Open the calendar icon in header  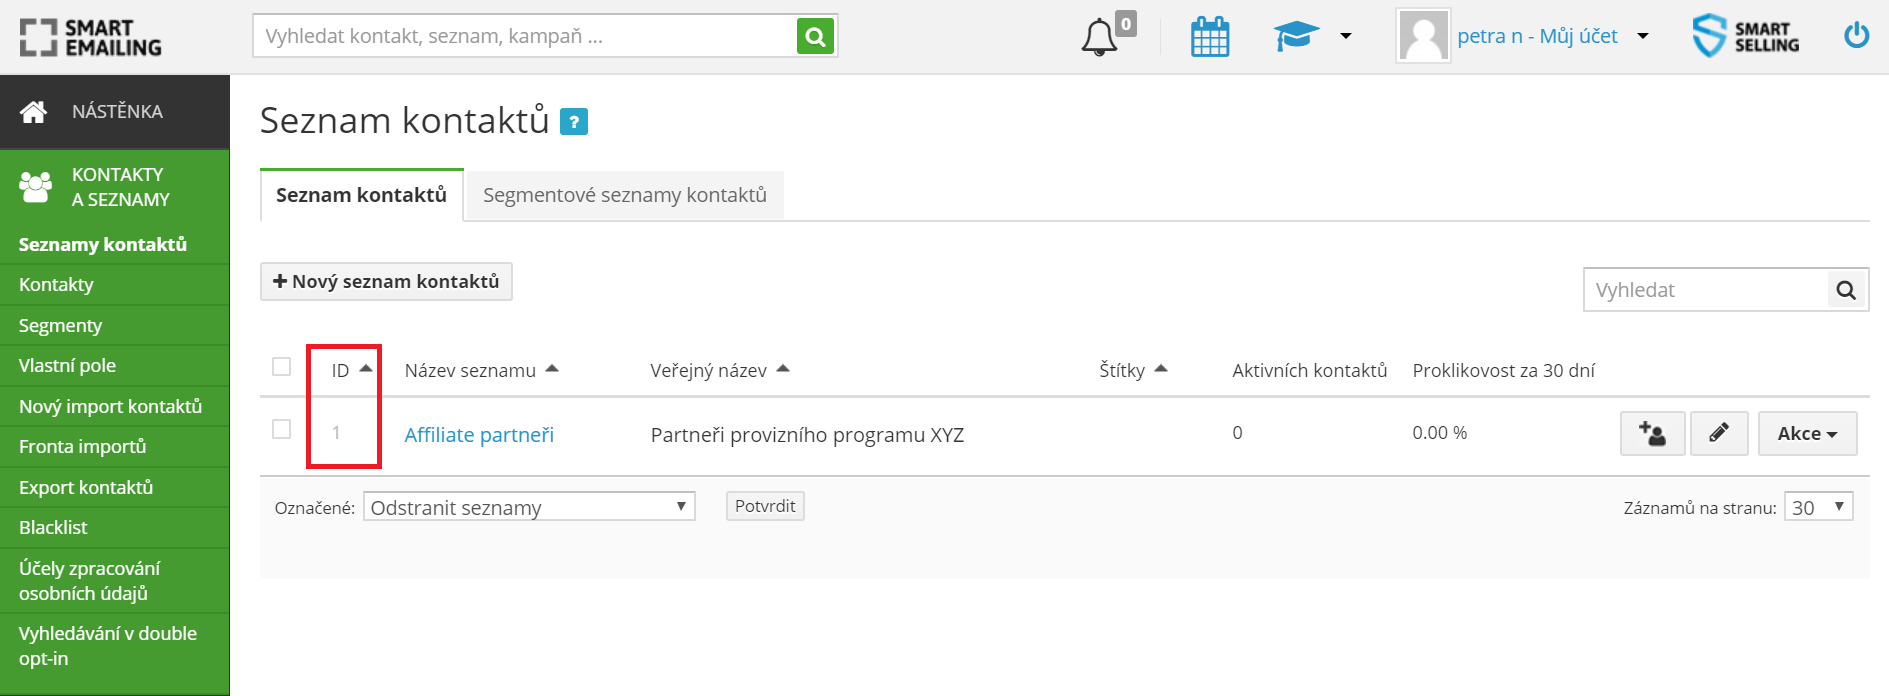[1210, 37]
